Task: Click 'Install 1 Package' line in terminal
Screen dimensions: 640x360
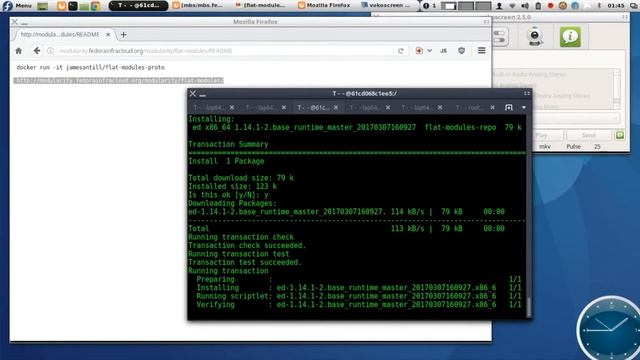Action: [x=226, y=161]
